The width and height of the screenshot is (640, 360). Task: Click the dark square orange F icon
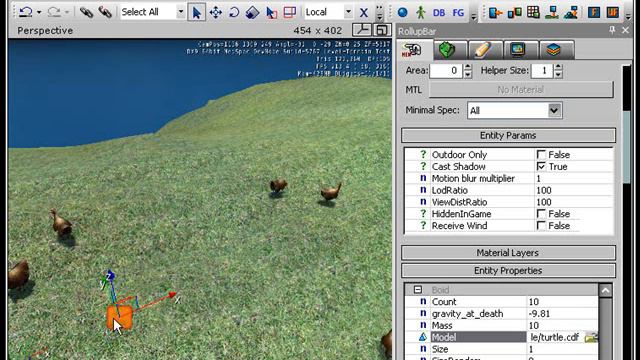point(594,12)
